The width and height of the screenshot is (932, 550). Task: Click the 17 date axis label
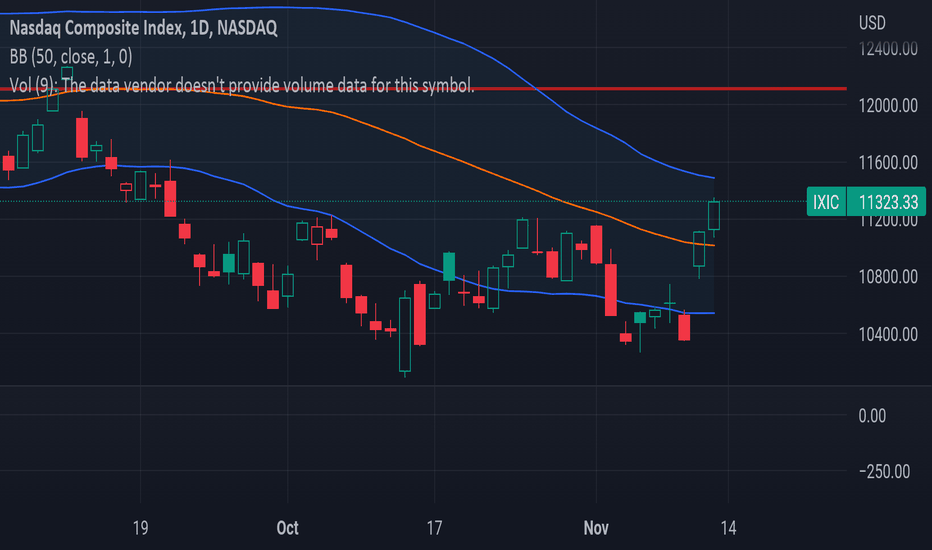[x=434, y=528]
